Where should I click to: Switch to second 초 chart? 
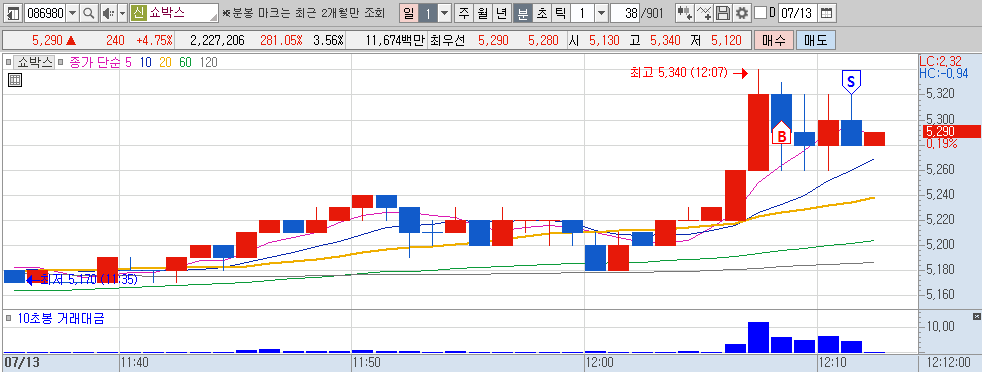[541, 13]
